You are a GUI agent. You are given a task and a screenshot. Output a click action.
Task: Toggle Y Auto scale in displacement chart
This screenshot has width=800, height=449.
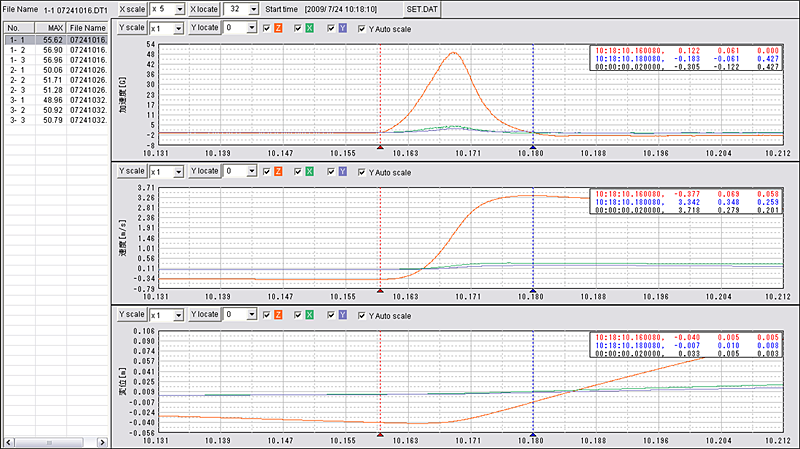tap(362, 316)
